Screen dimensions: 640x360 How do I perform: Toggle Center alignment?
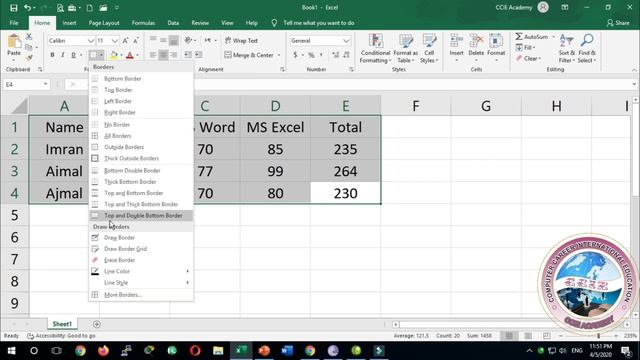163,55
